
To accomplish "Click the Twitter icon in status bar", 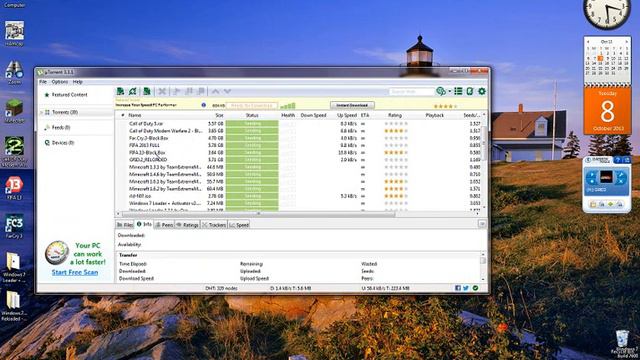I will click(x=466, y=288).
